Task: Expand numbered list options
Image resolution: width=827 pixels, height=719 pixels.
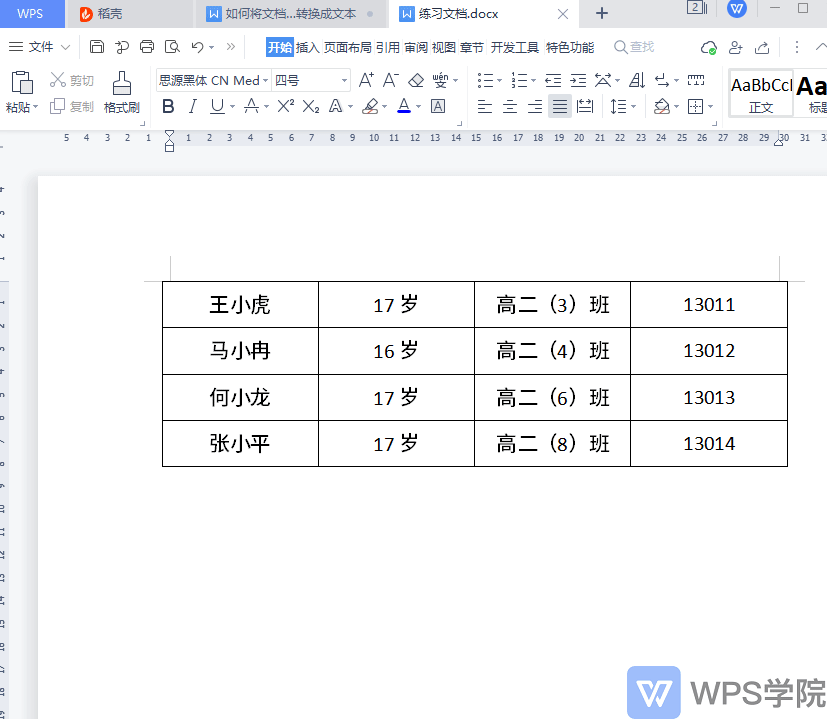Action: 533,81
